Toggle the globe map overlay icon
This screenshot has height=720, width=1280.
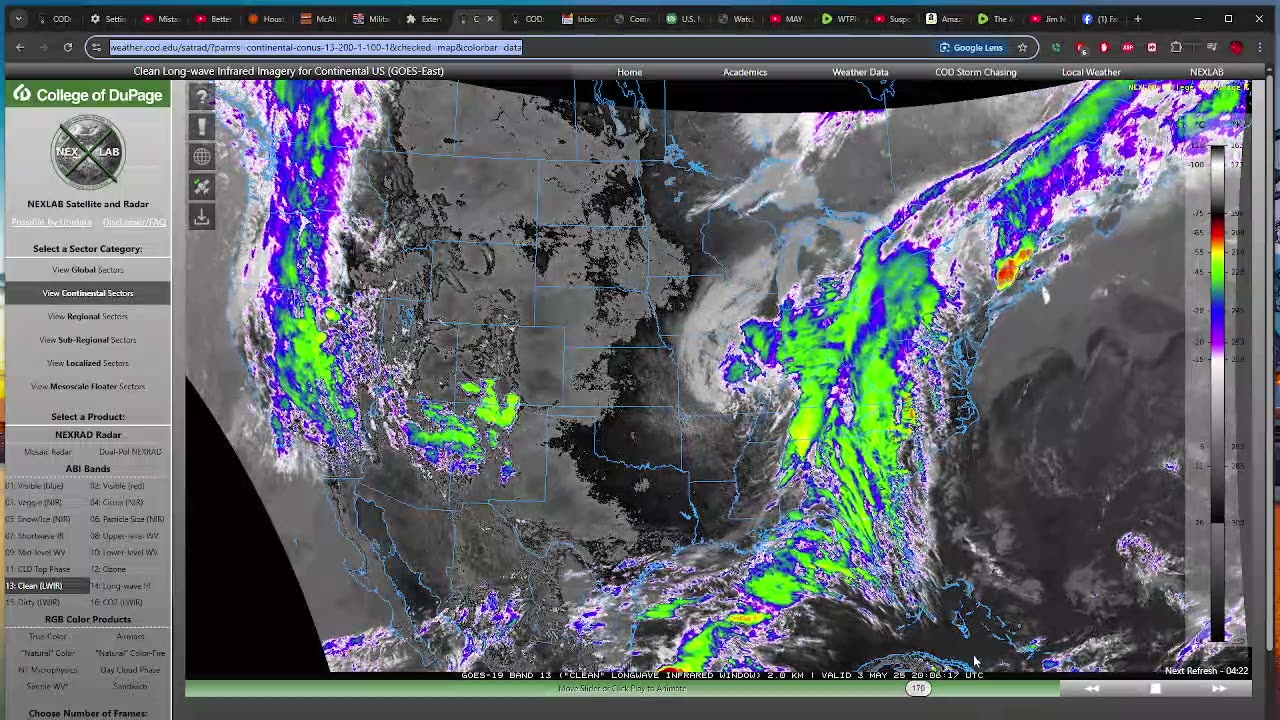(202, 156)
